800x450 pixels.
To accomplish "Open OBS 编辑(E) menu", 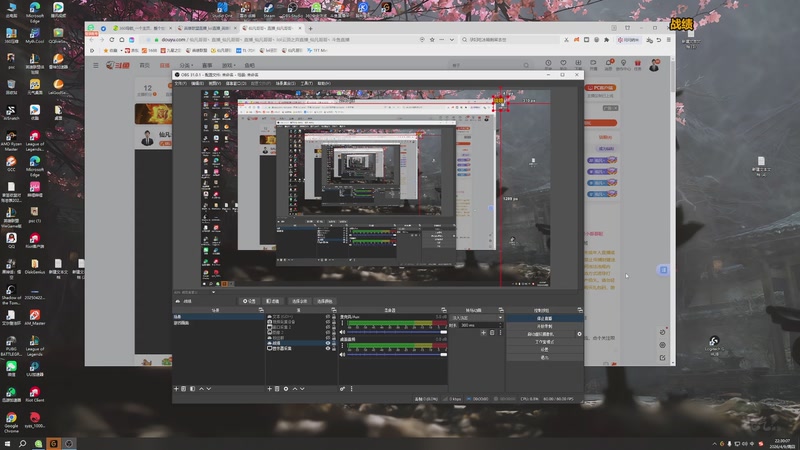I will (197, 83).
